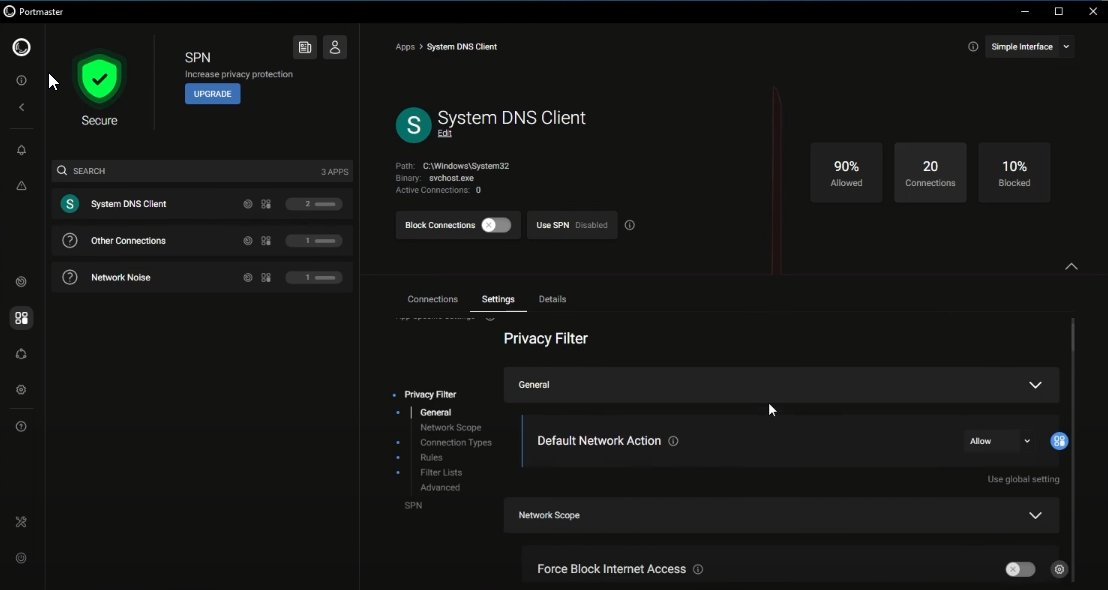Viewport: 1108px width, 590px height.
Task: Open the user account icon near SPN
Action: click(335, 47)
